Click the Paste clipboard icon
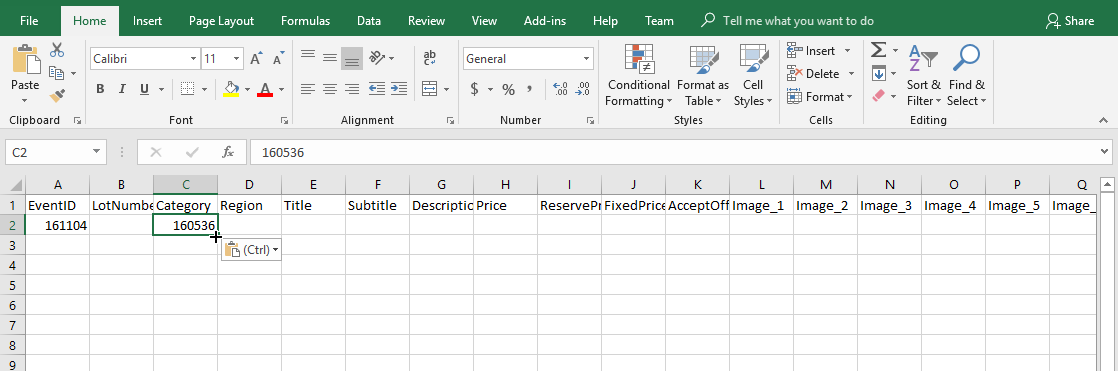This screenshot has height=371, width=1118. pos(25,59)
